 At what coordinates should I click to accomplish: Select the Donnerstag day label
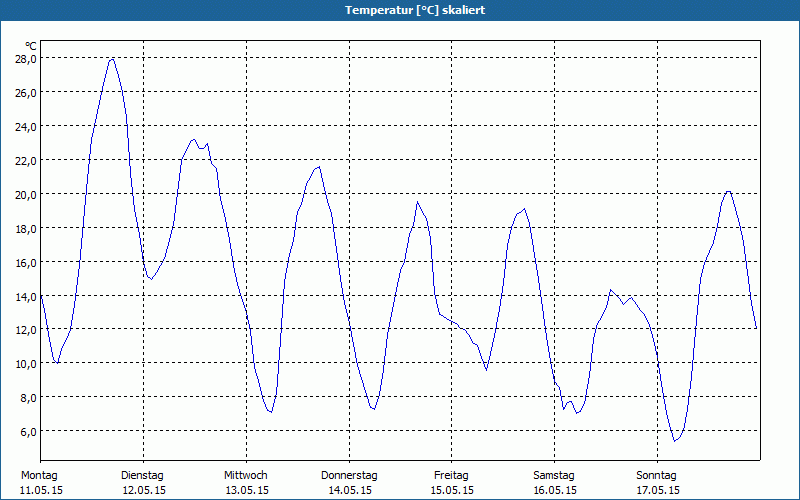coord(349,475)
